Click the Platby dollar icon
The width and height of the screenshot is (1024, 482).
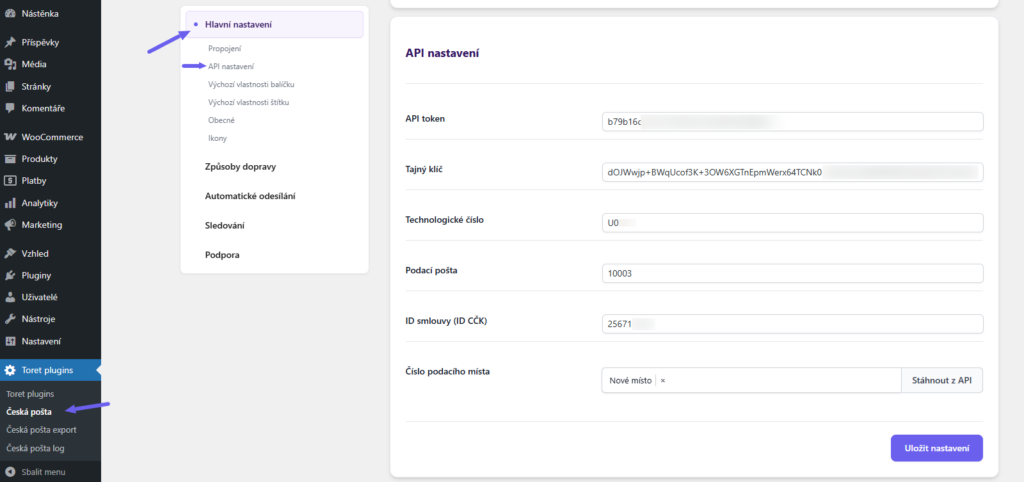pyautogui.click(x=10, y=181)
